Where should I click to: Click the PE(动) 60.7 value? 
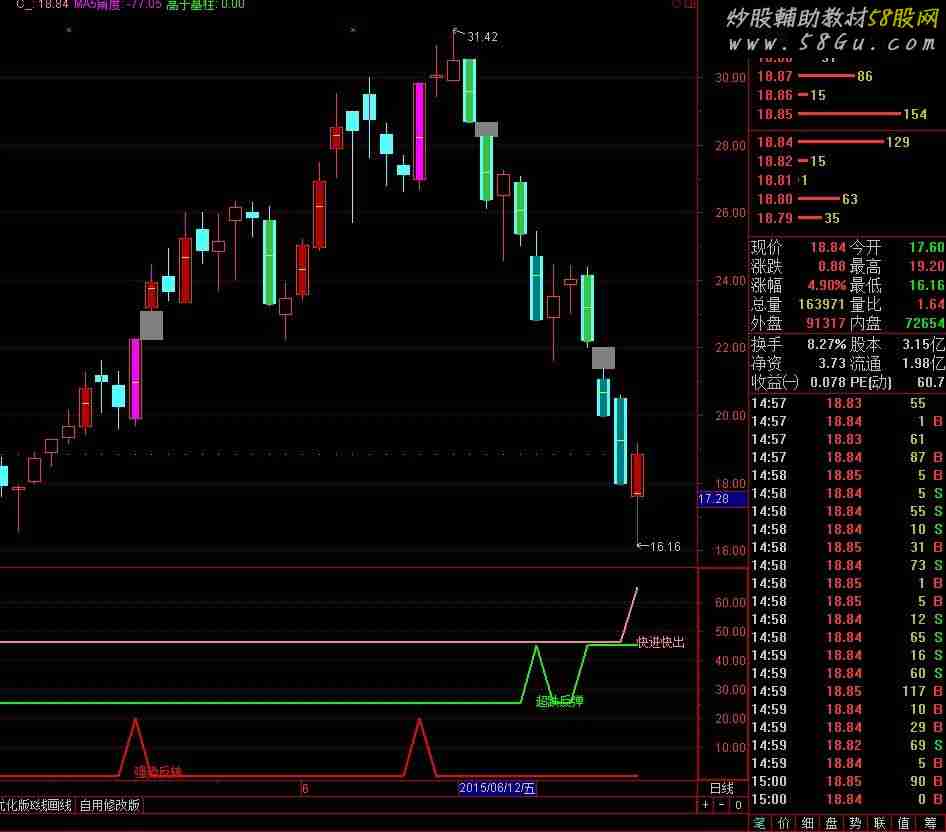pyautogui.click(x=930, y=382)
